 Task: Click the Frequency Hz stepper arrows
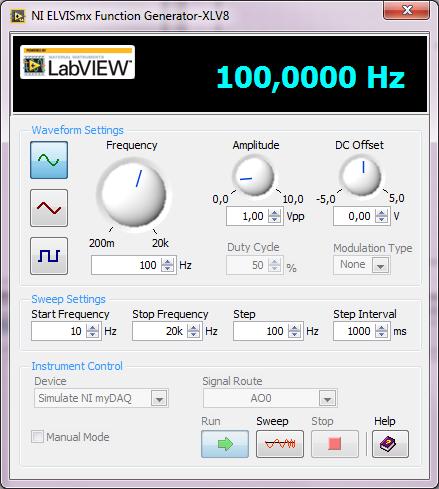click(x=168, y=265)
